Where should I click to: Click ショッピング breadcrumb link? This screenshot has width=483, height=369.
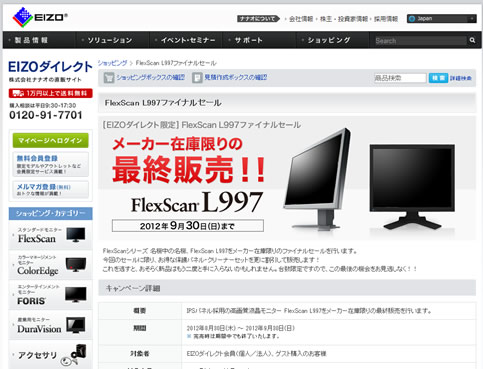(x=112, y=63)
